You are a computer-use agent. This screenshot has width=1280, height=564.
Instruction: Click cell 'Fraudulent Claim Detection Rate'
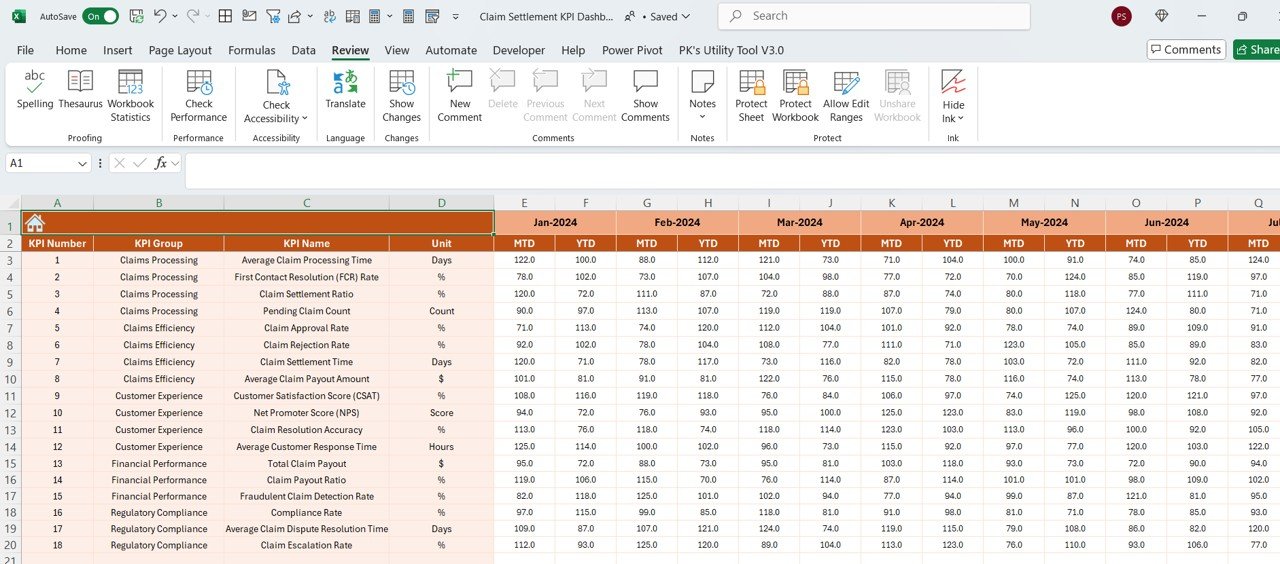[x=306, y=497]
